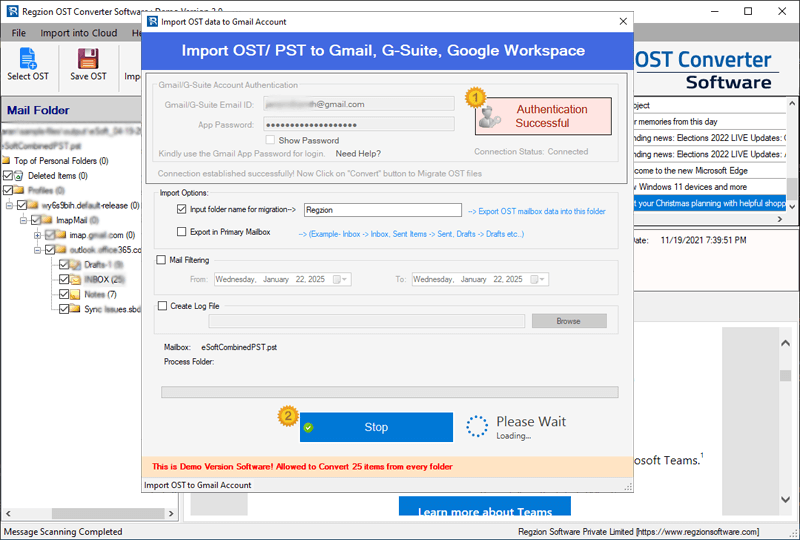
Task: Click the Drafts folder icon
Action: point(76,264)
